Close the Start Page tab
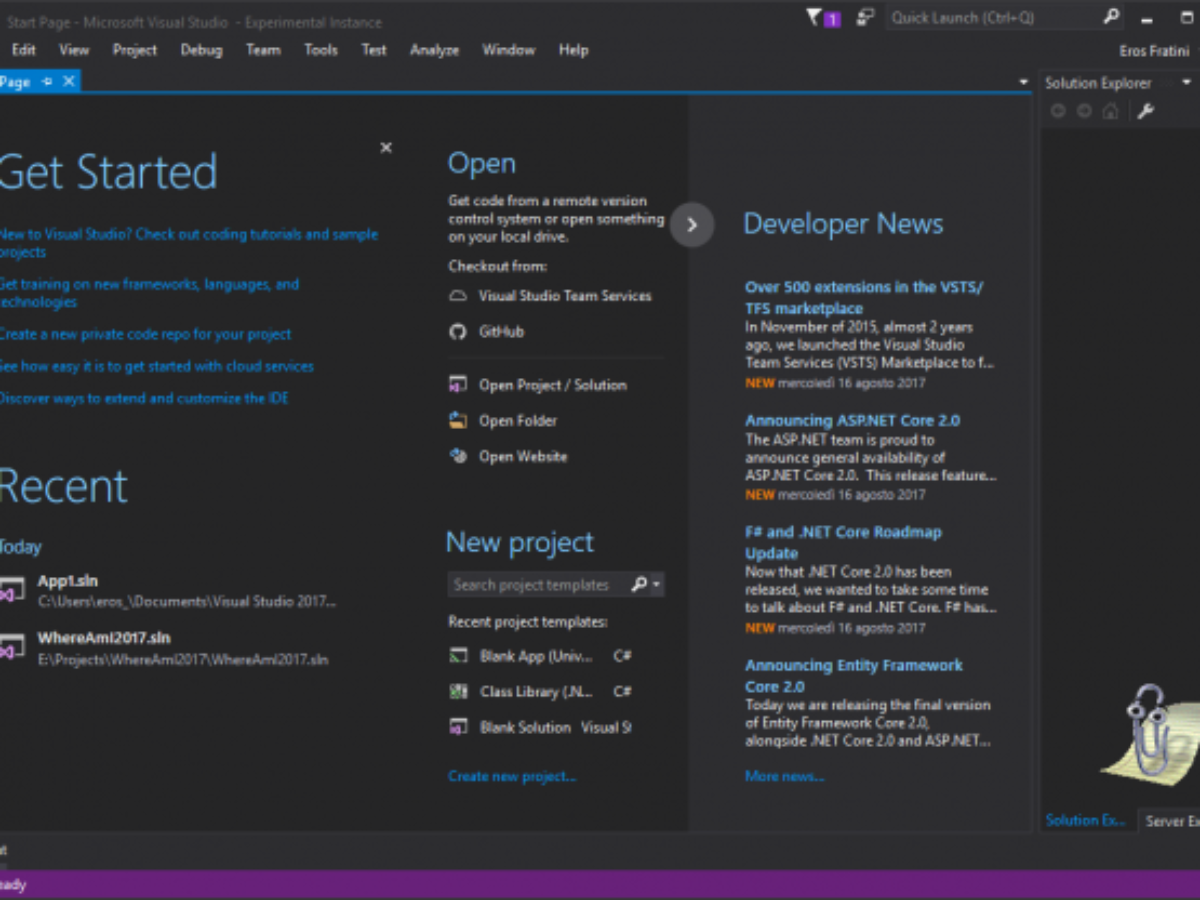 click(68, 82)
